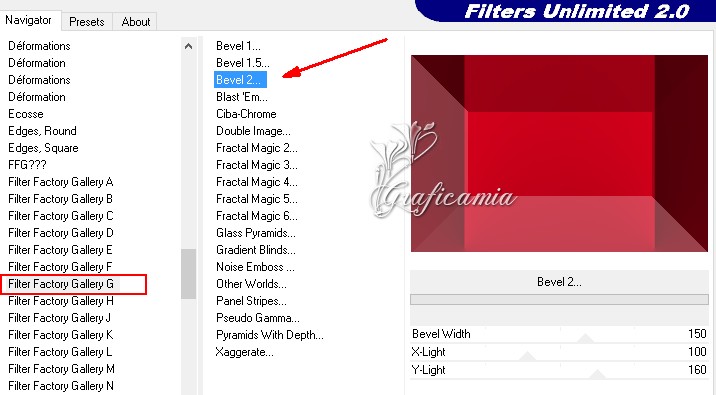Adjust the Bevel Width slider
Image resolution: width=716 pixels, height=395 pixels.
click(559, 334)
